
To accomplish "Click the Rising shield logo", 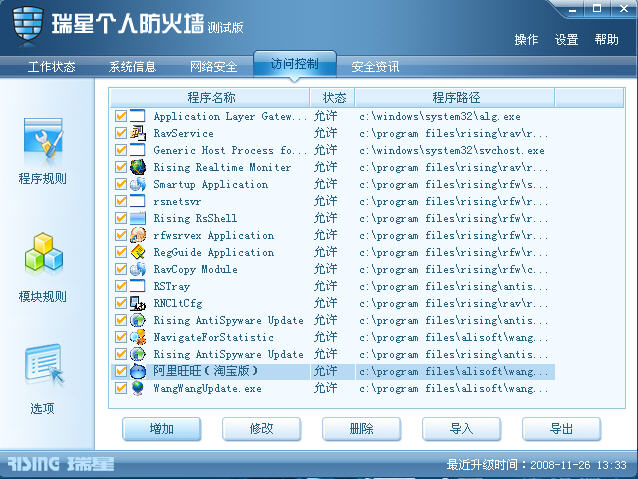I will click(x=27, y=23).
